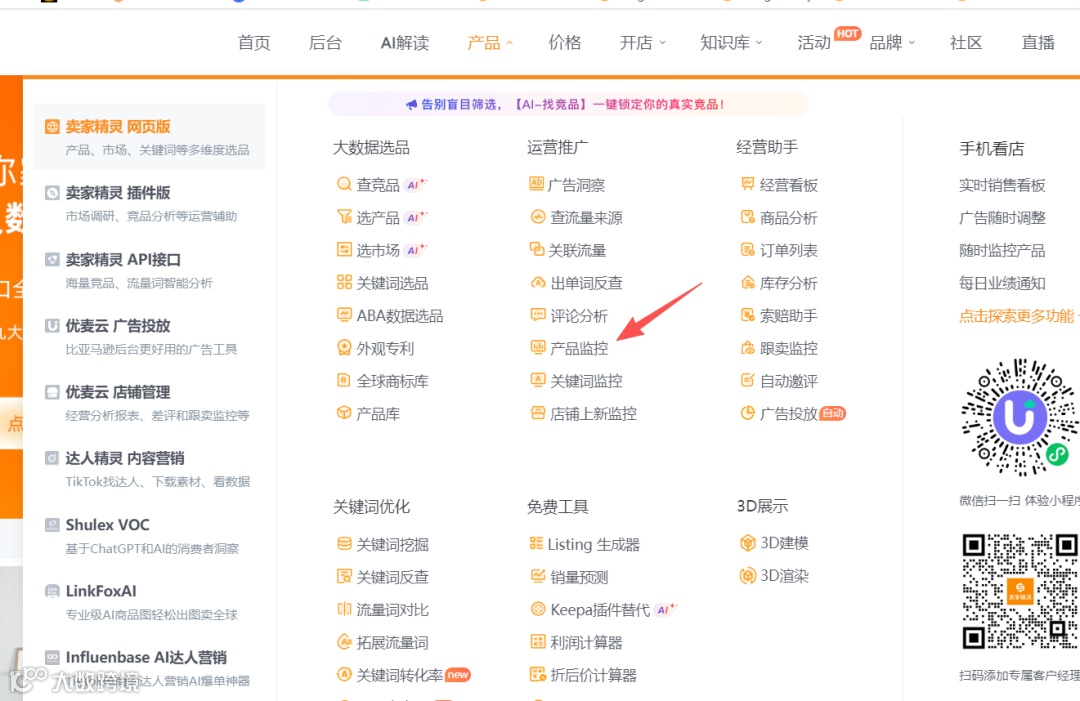Click the 关联流量 icon
This screenshot has width=1080, height=701.
537,249
